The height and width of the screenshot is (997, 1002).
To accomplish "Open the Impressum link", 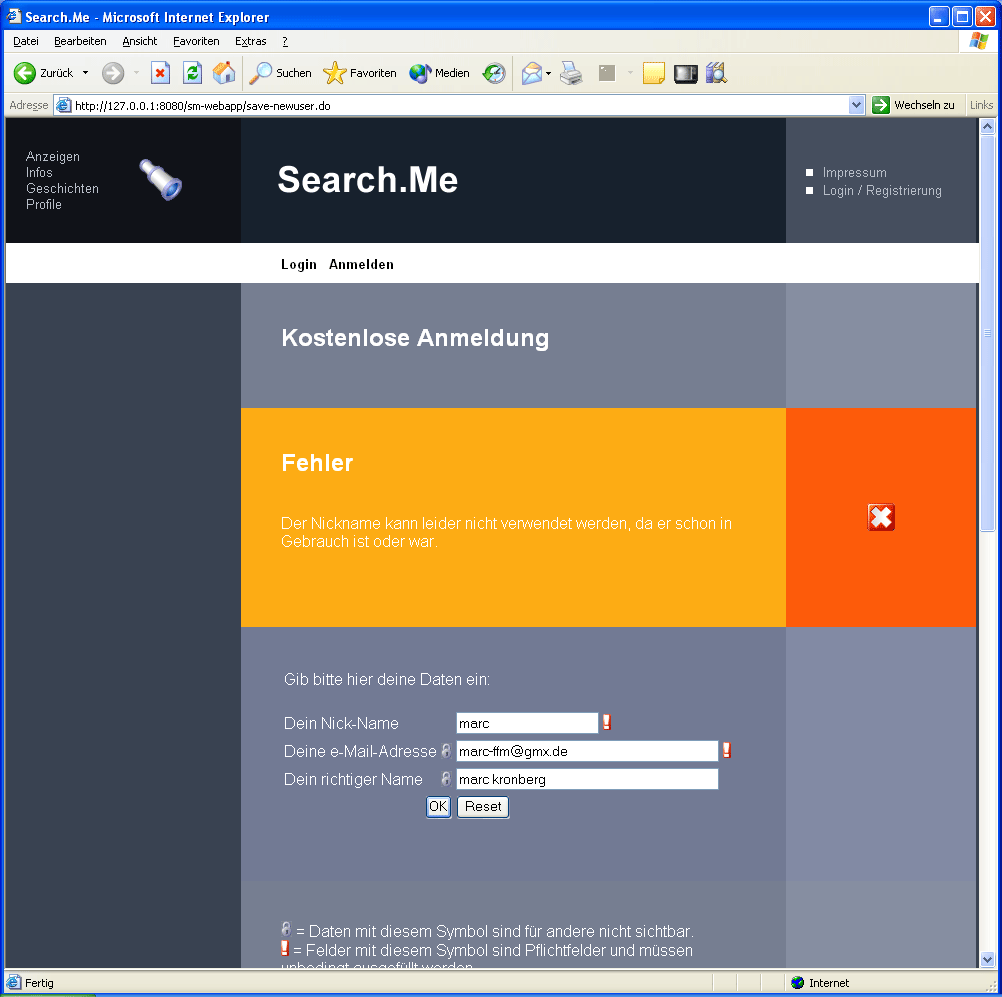I will (854, 173).
